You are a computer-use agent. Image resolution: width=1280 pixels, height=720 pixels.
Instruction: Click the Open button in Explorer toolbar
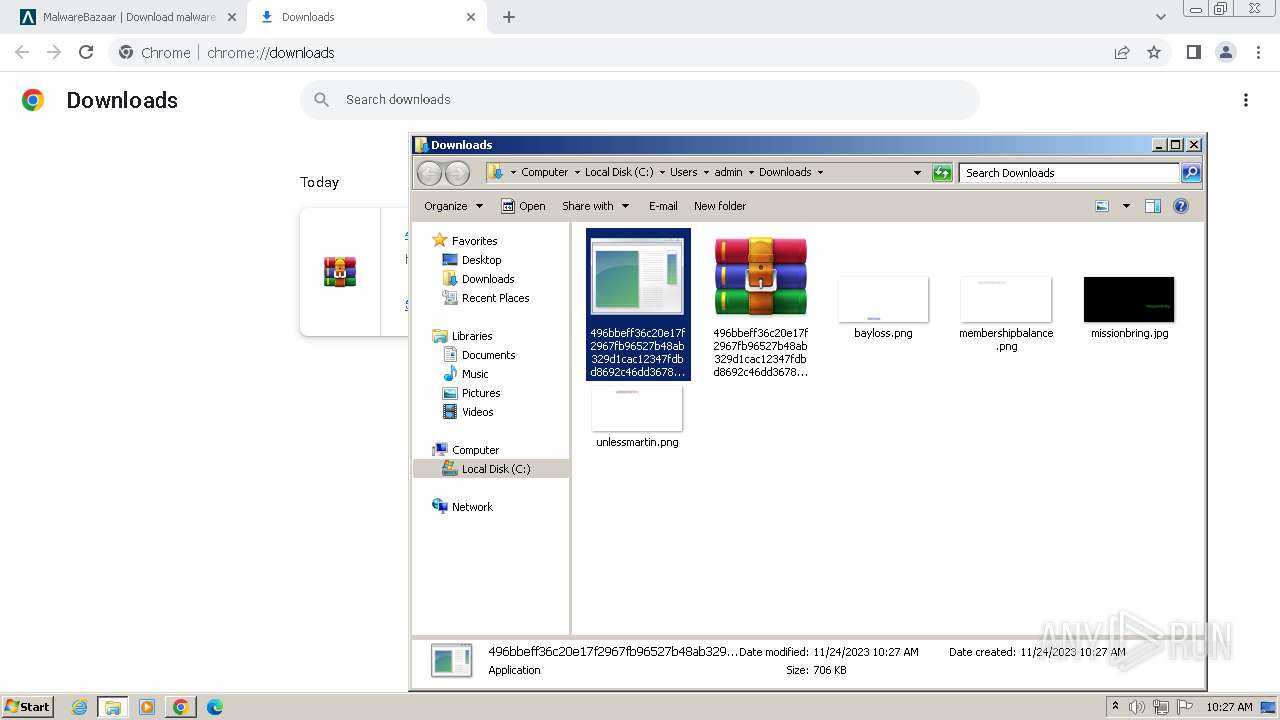[x=523, y=206]
